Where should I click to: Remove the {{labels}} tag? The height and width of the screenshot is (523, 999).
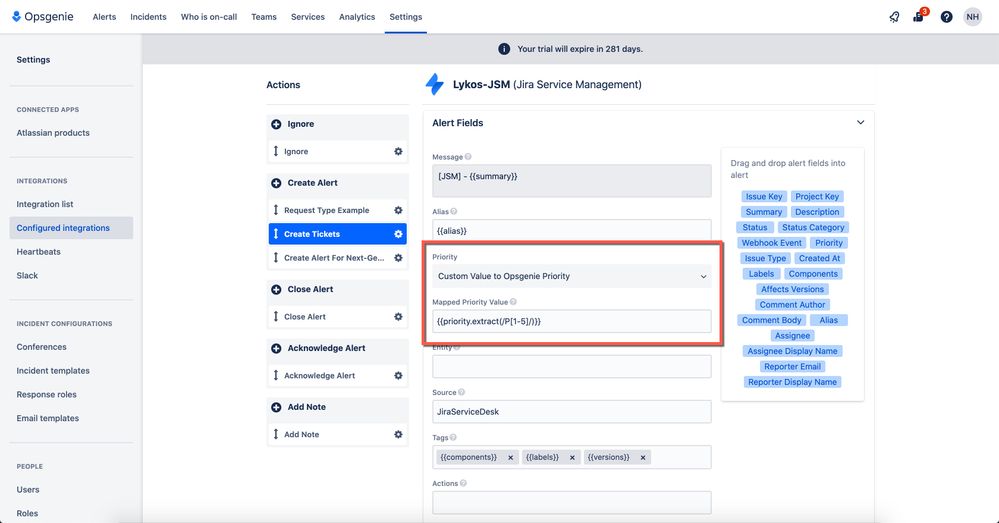(x=572, y=457)
